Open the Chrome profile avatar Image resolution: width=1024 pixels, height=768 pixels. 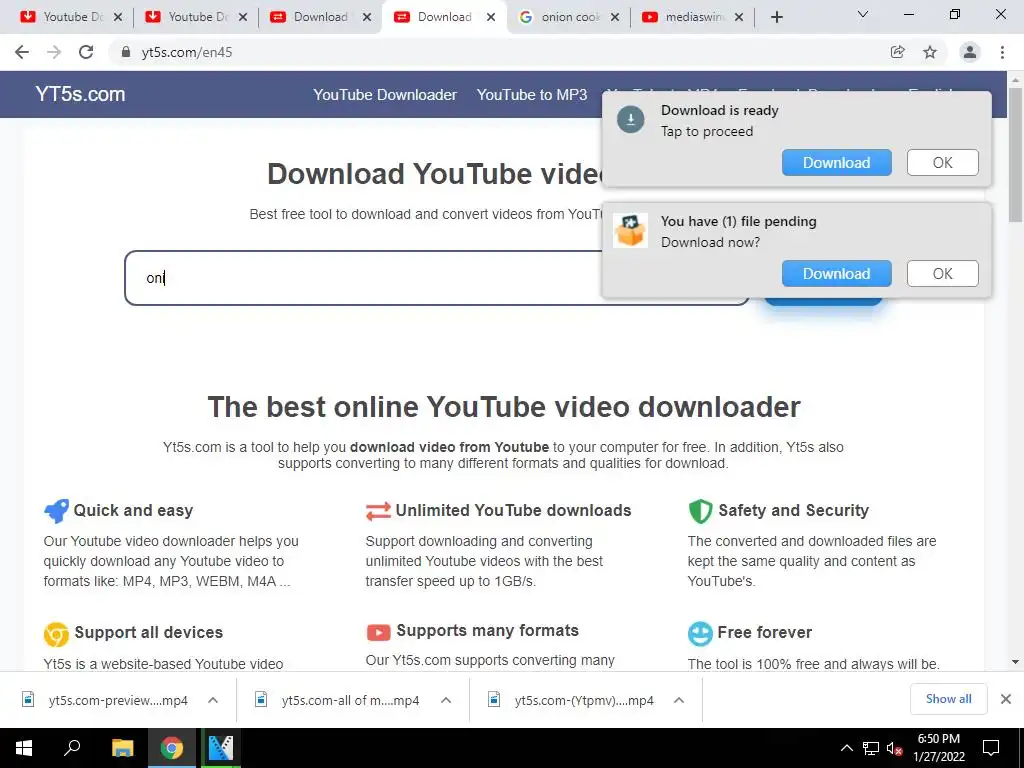tap(970, 52)
